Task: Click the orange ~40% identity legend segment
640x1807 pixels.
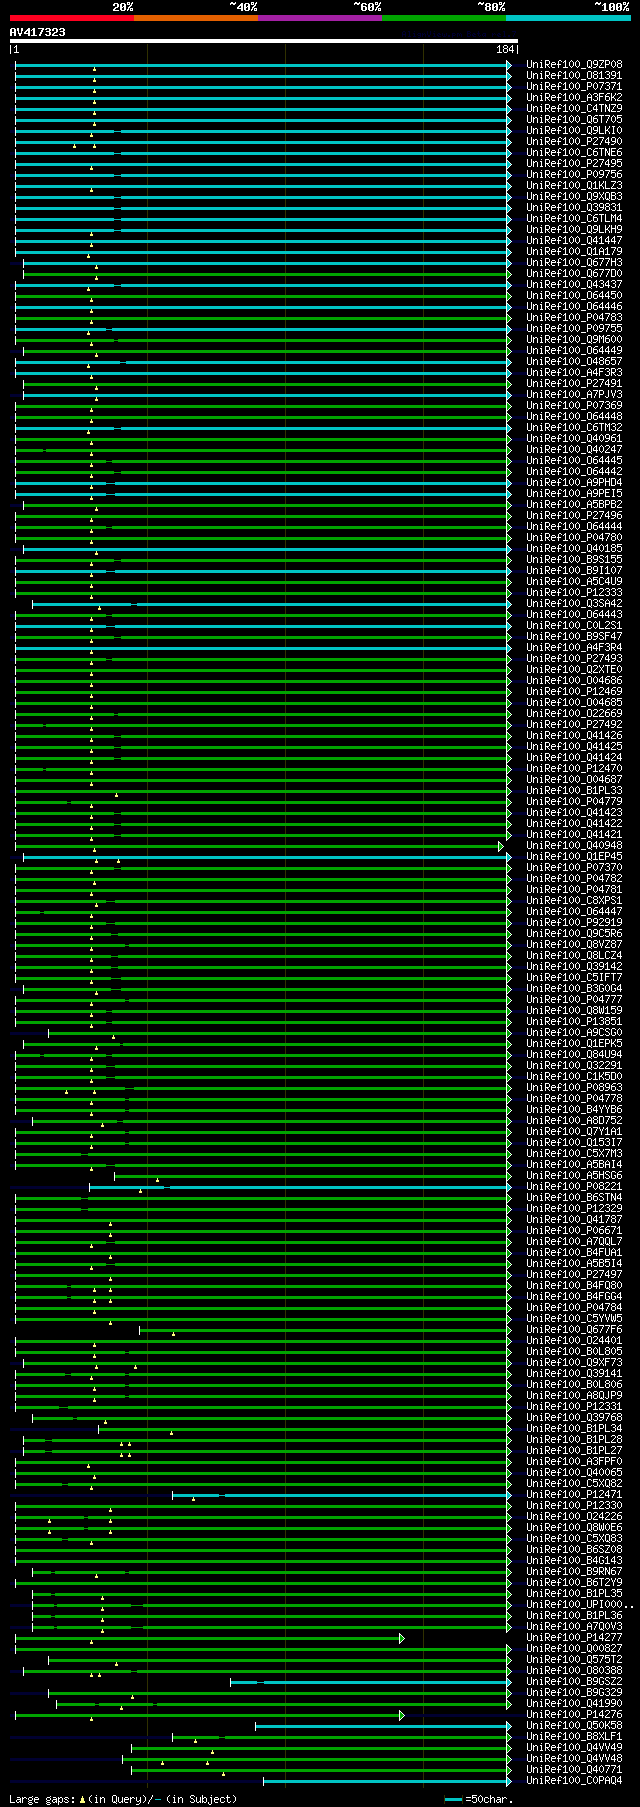Action: [x=195, y=18]
